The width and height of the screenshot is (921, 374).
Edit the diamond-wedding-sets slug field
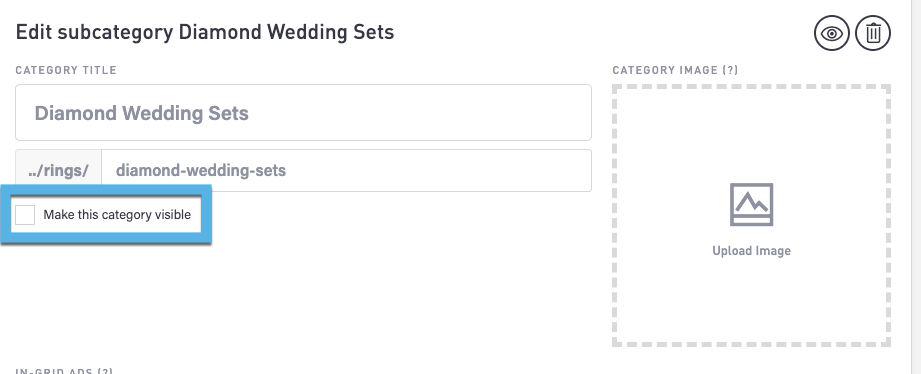pos(347,170)
